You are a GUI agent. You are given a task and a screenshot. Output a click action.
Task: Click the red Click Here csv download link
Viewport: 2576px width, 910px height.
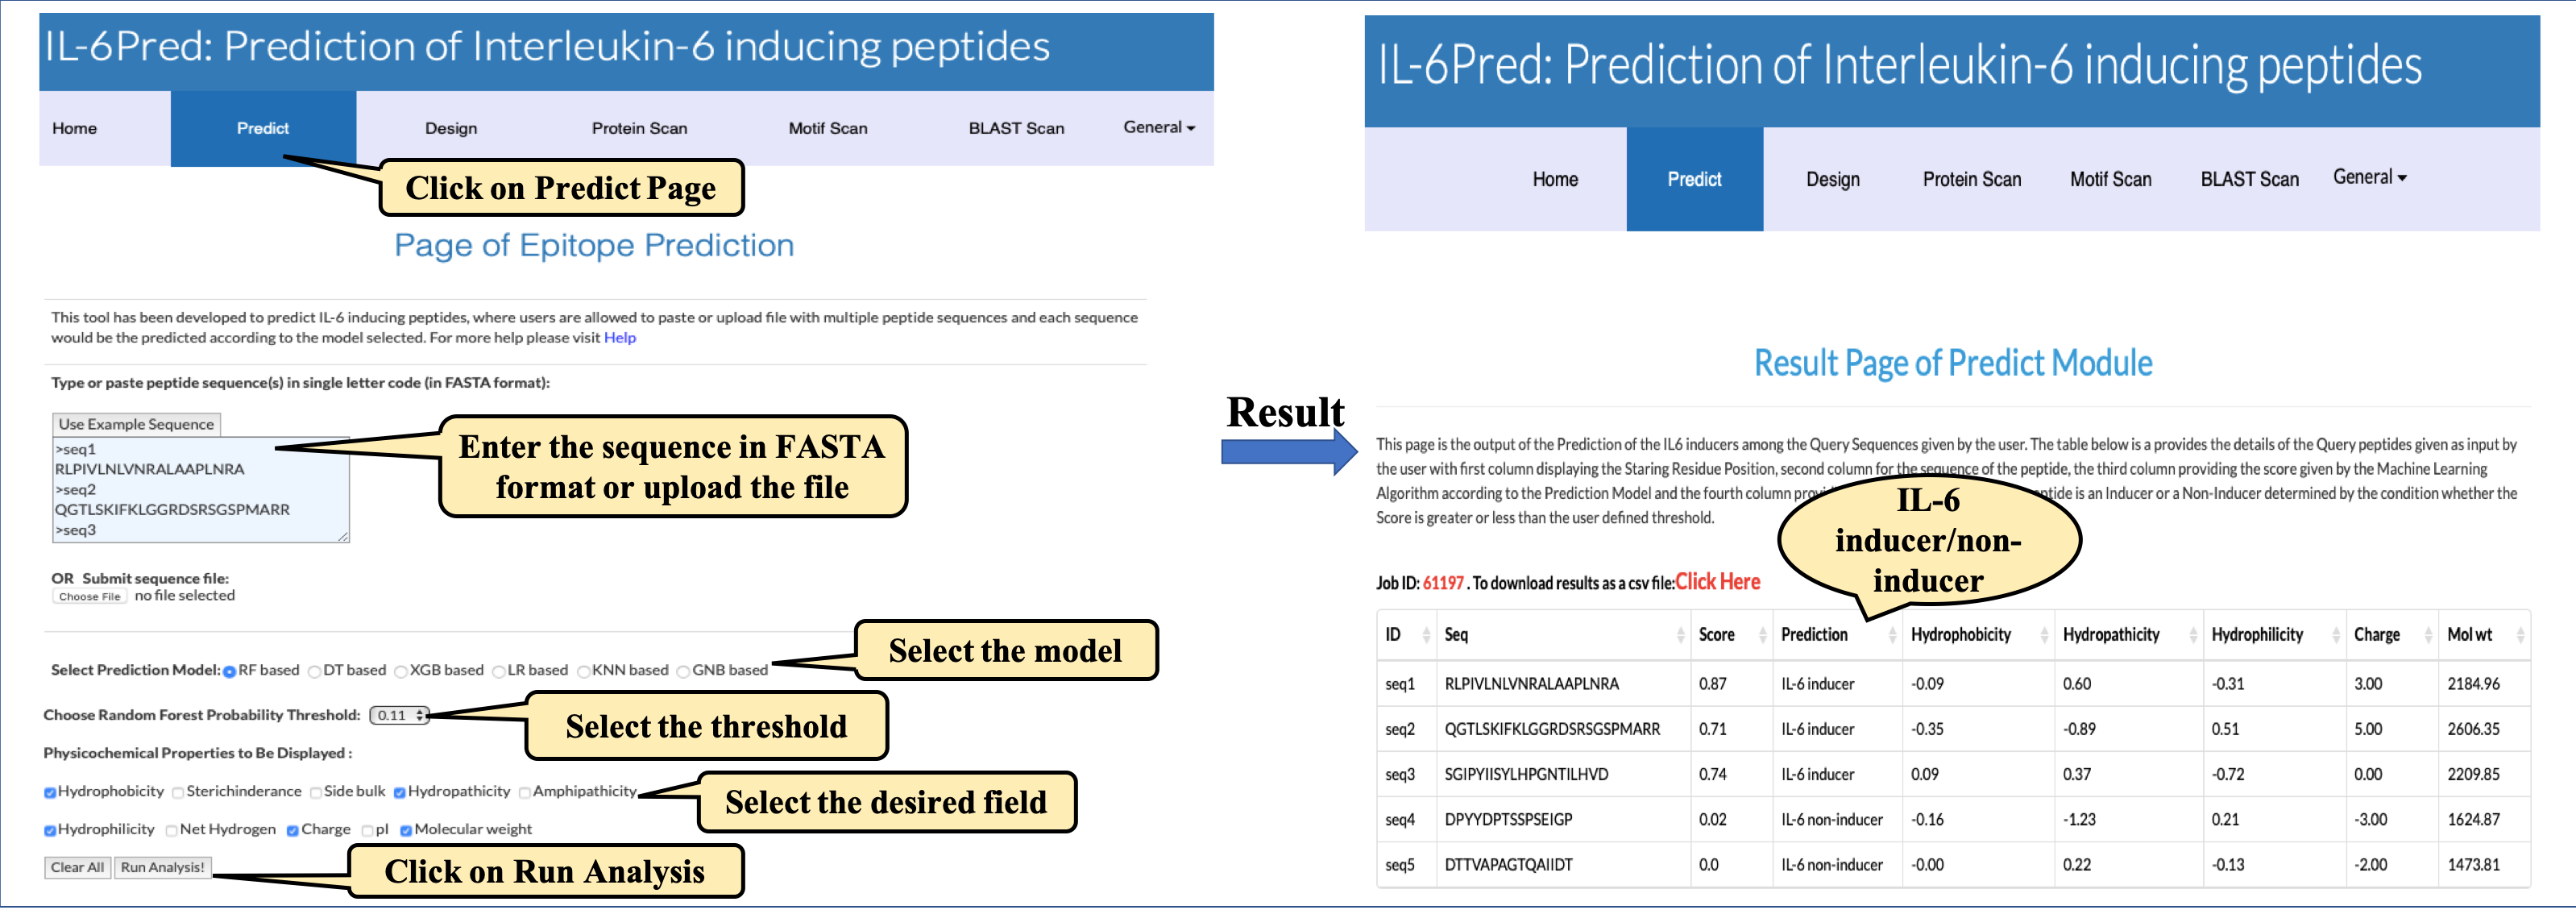1717,582
